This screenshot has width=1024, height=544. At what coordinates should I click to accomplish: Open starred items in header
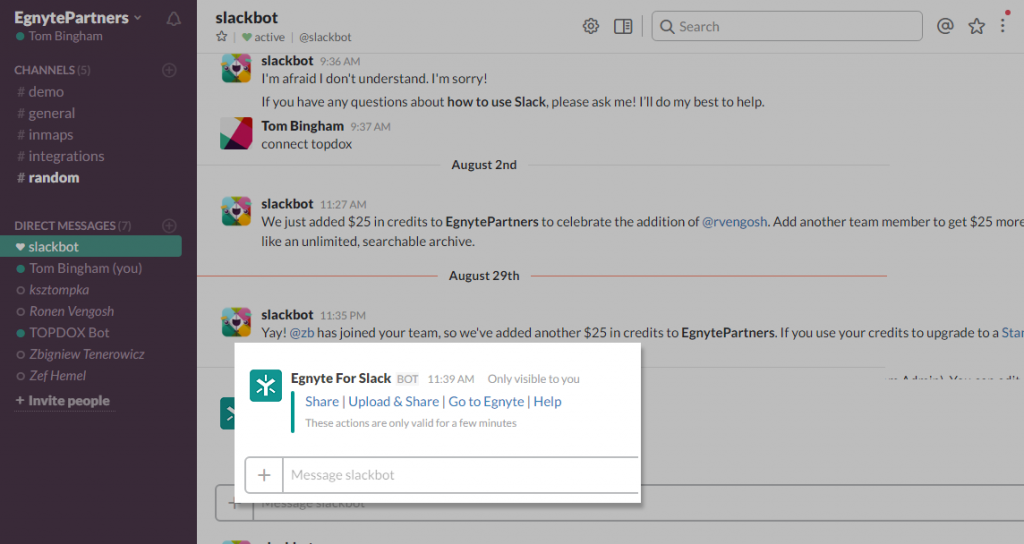[976, 27]
